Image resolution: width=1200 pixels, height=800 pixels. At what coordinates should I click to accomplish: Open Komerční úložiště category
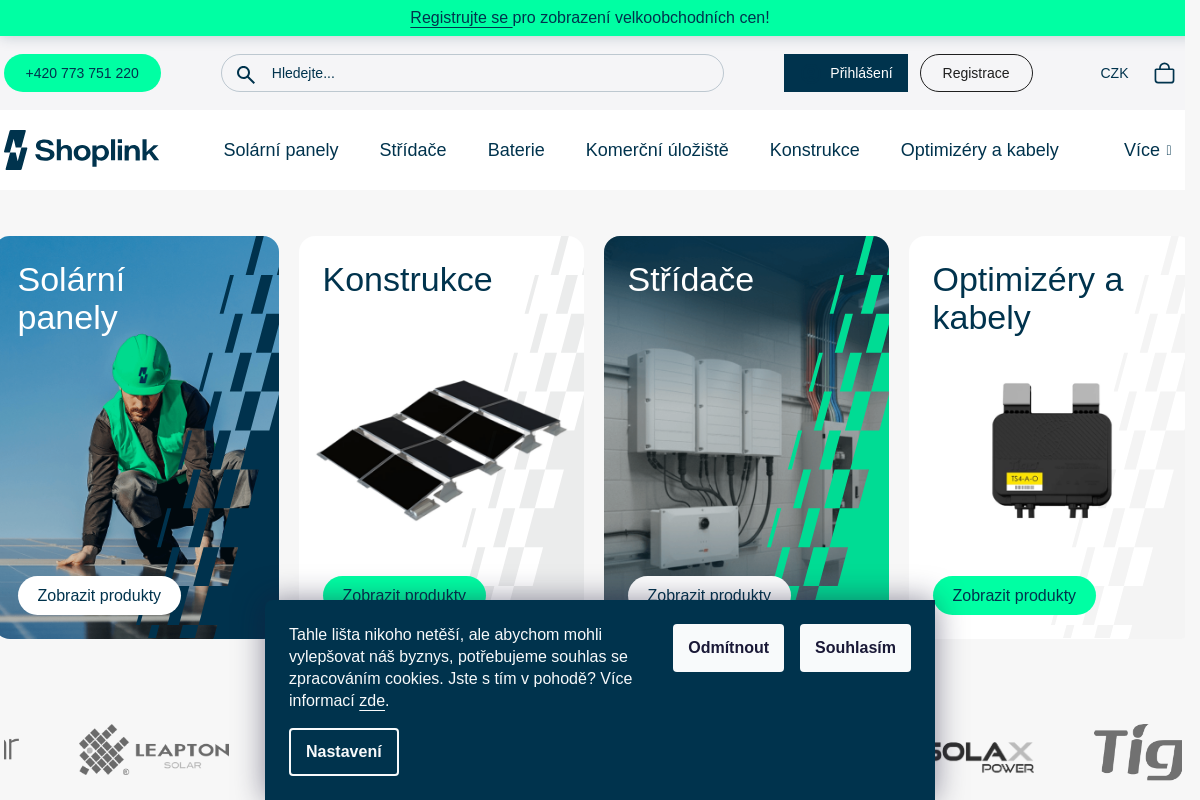click(657, 150)
